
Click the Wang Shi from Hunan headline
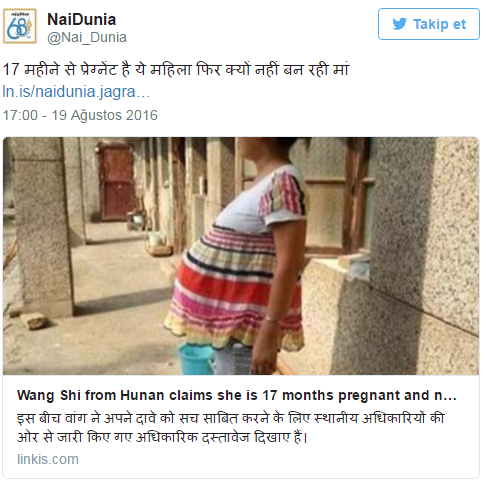tap(237, 395)
